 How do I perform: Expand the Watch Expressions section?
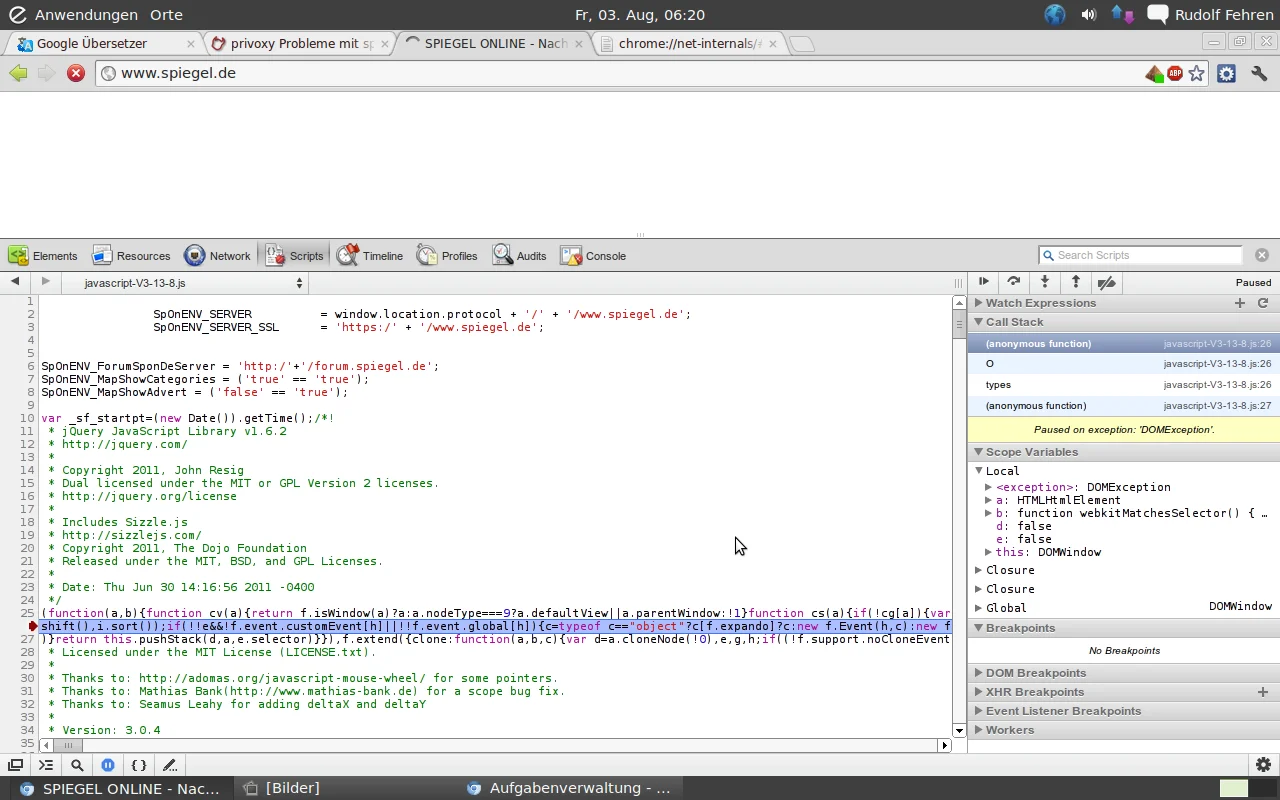click(1040, 303)
